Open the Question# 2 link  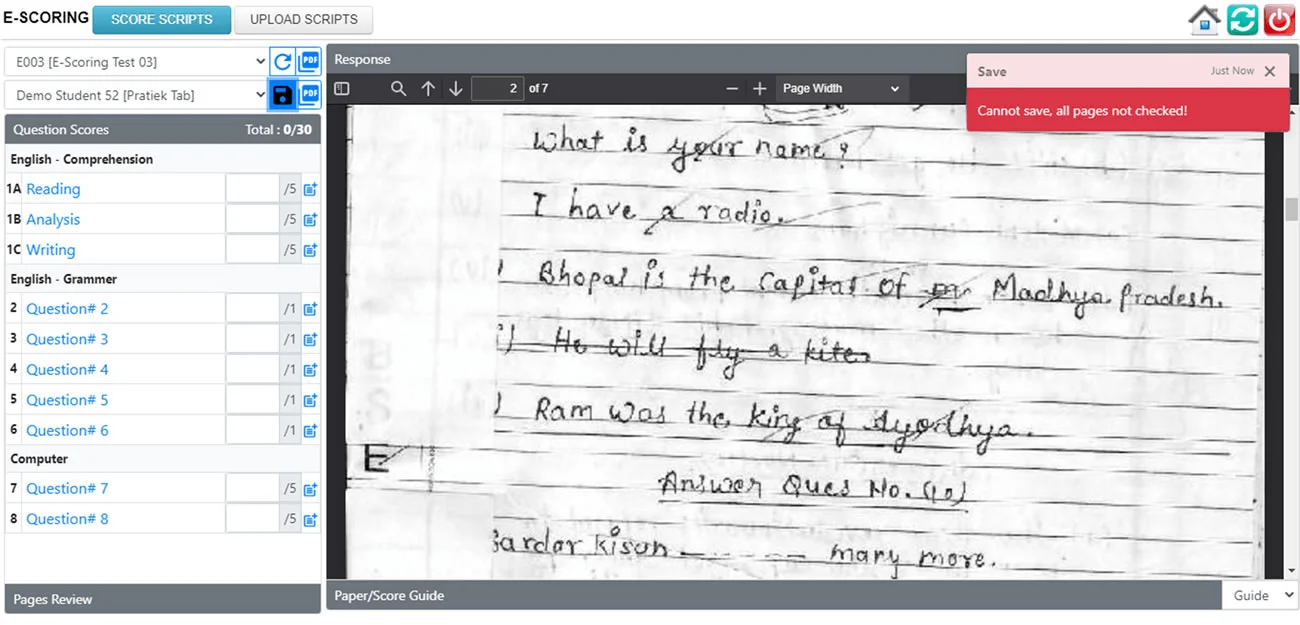point(67,309)
